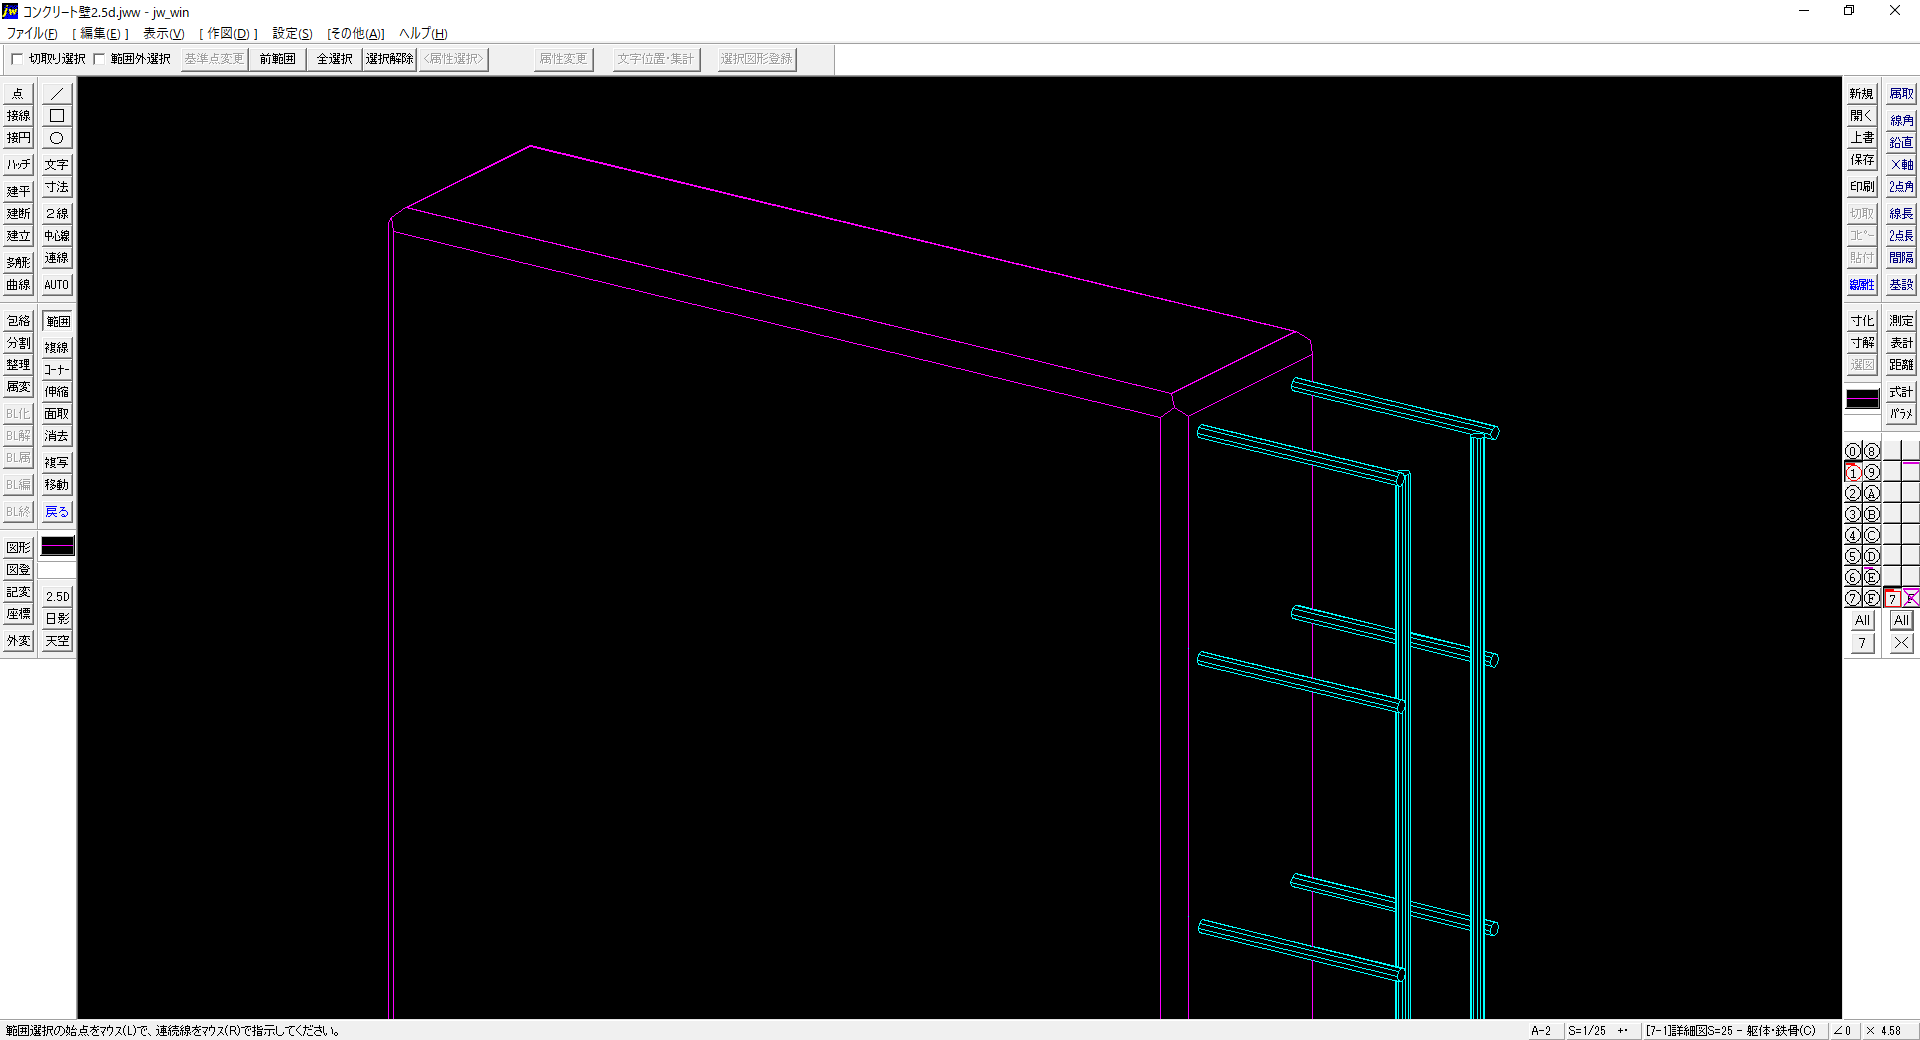Image resolution: width=1920 pixels, height=1040 pixels.
Task: Open the 2.5D view tool
Action: pyautogui.click(x=57, y=597)
